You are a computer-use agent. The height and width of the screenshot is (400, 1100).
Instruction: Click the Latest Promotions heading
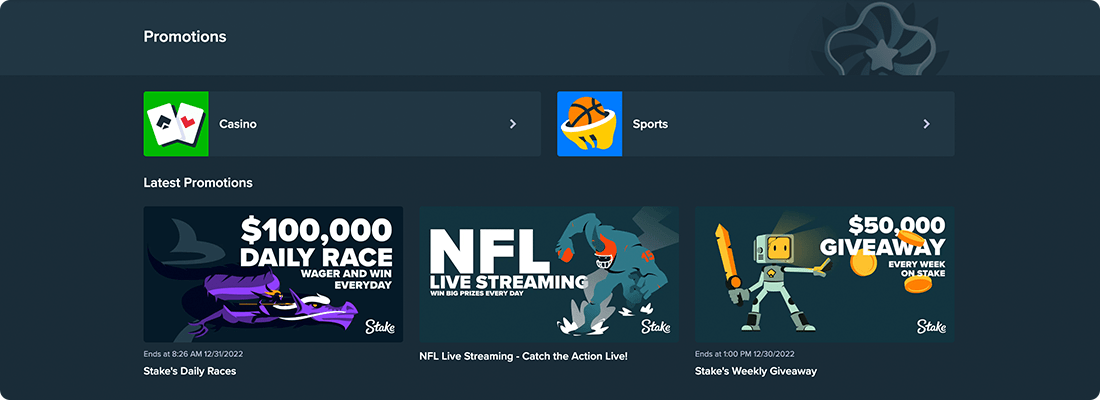click(x=198, y=183)
